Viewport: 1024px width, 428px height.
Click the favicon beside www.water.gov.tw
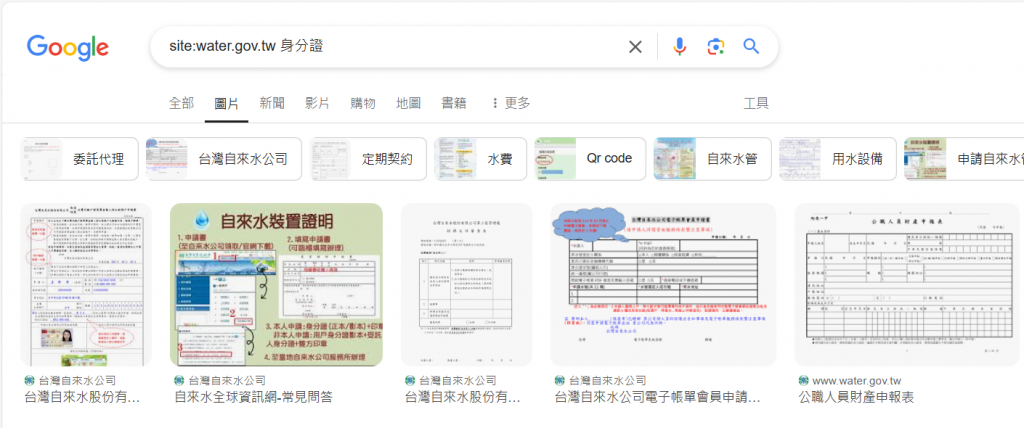coord(804,380)
